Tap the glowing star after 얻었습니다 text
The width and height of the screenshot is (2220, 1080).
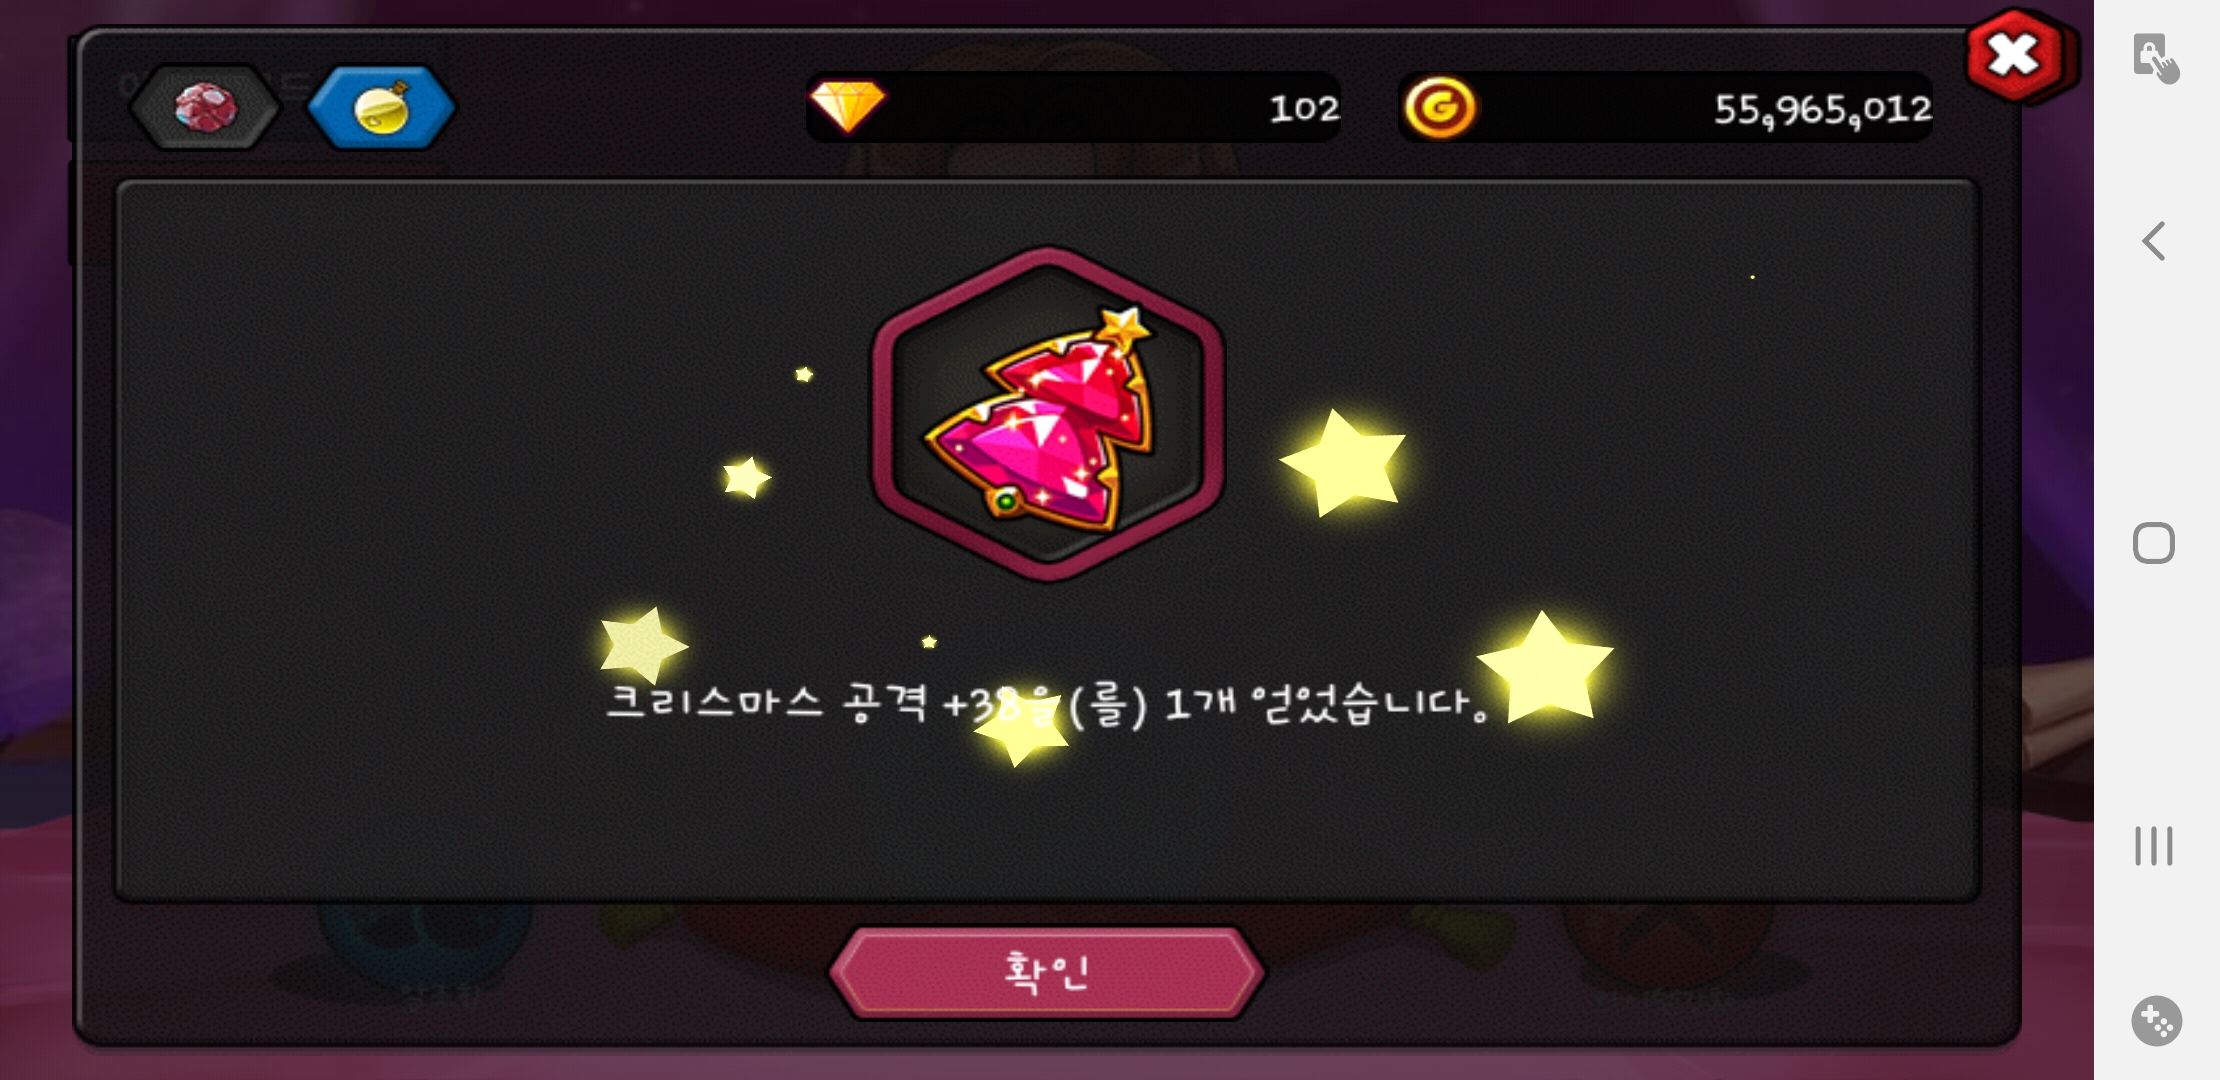[1545, 667]
